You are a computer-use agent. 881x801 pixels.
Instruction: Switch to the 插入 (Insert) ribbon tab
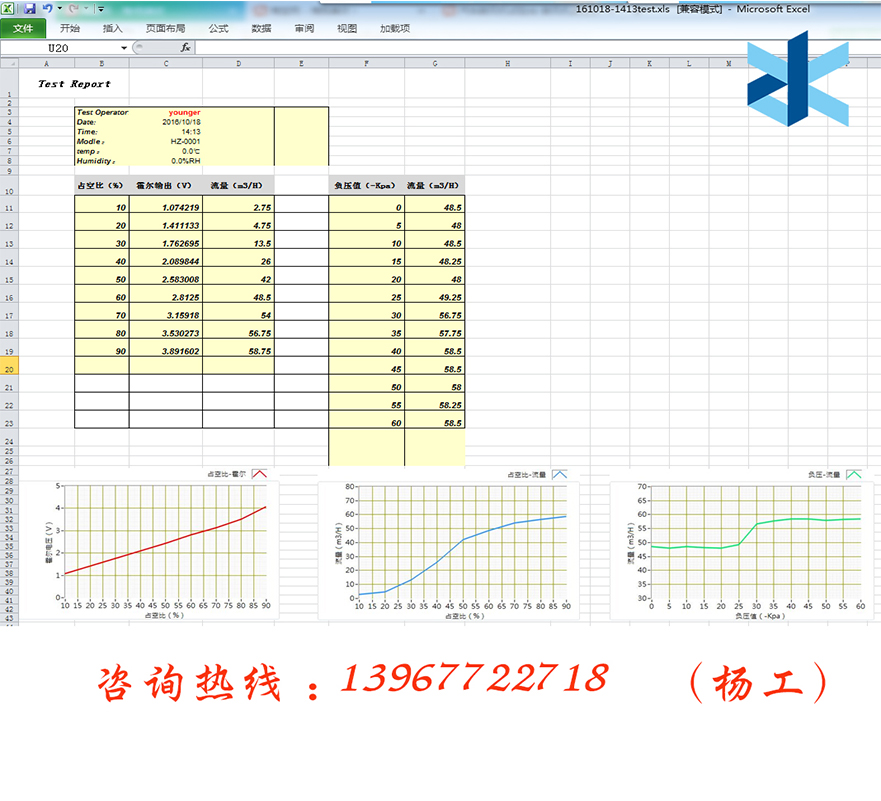click(113, 28)
